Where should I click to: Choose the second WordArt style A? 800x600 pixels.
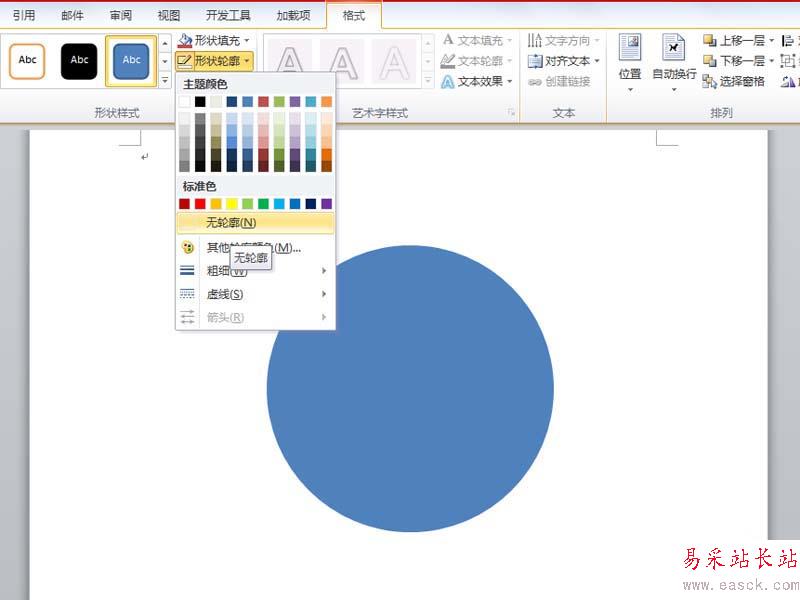pos(342,62)
